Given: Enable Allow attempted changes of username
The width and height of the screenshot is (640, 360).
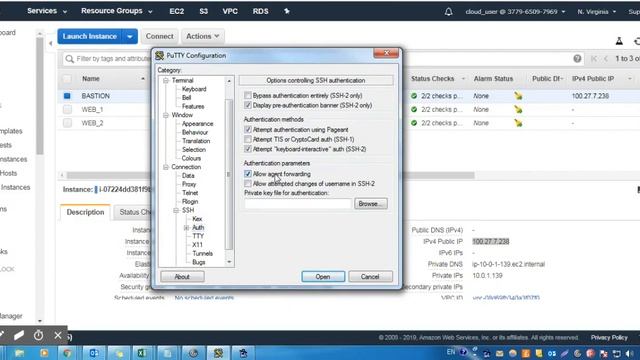Looking at the screenshot, I should (x=248, y=184).
